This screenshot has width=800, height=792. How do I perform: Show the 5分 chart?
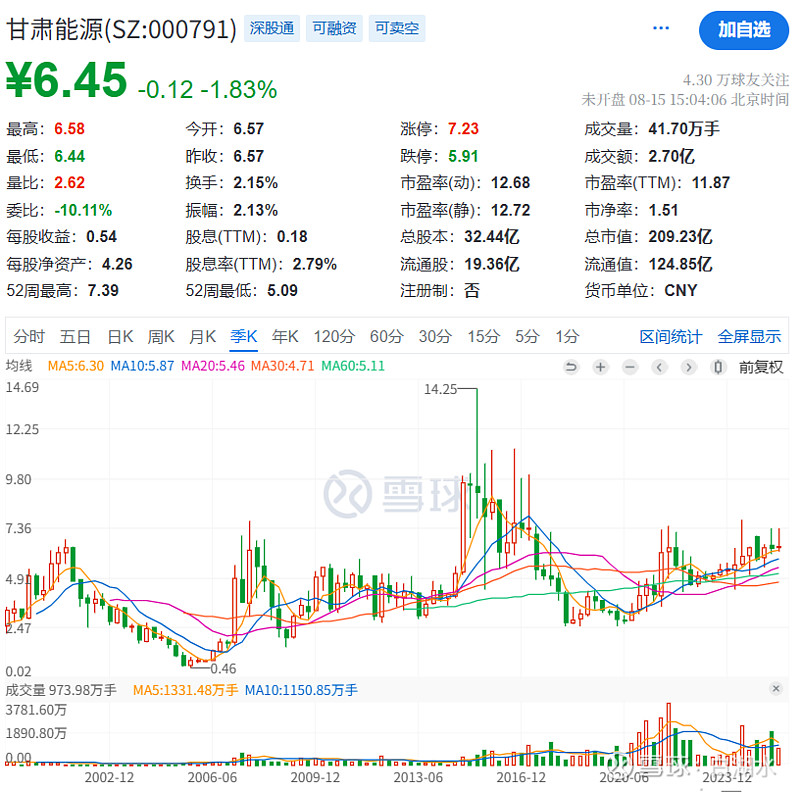(x=527, y=336)
